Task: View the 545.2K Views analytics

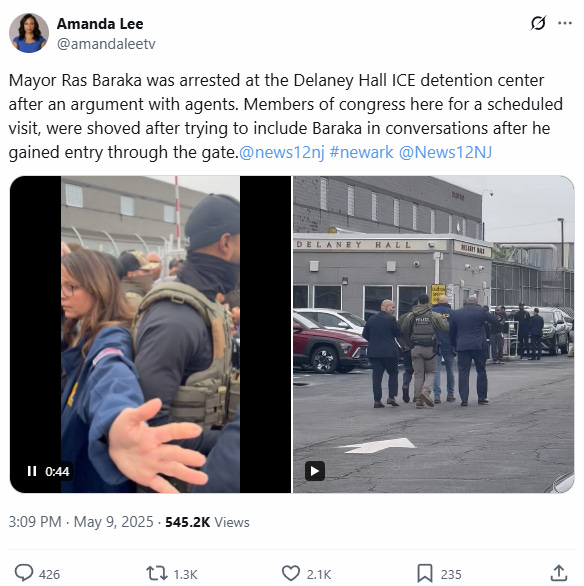Action: coord(207,522)
